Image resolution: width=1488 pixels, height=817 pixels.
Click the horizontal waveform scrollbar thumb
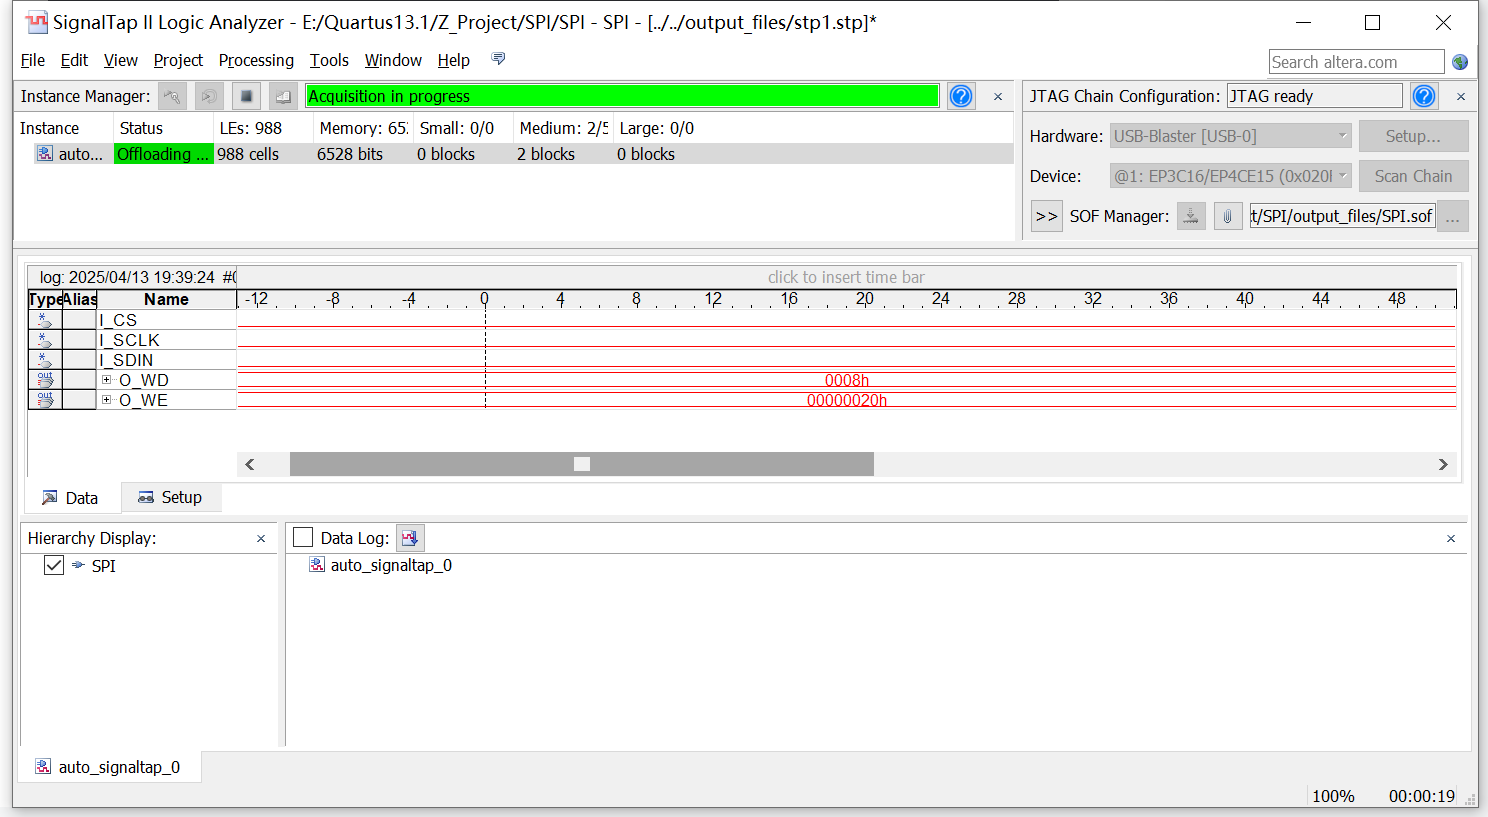pos(582,464)
